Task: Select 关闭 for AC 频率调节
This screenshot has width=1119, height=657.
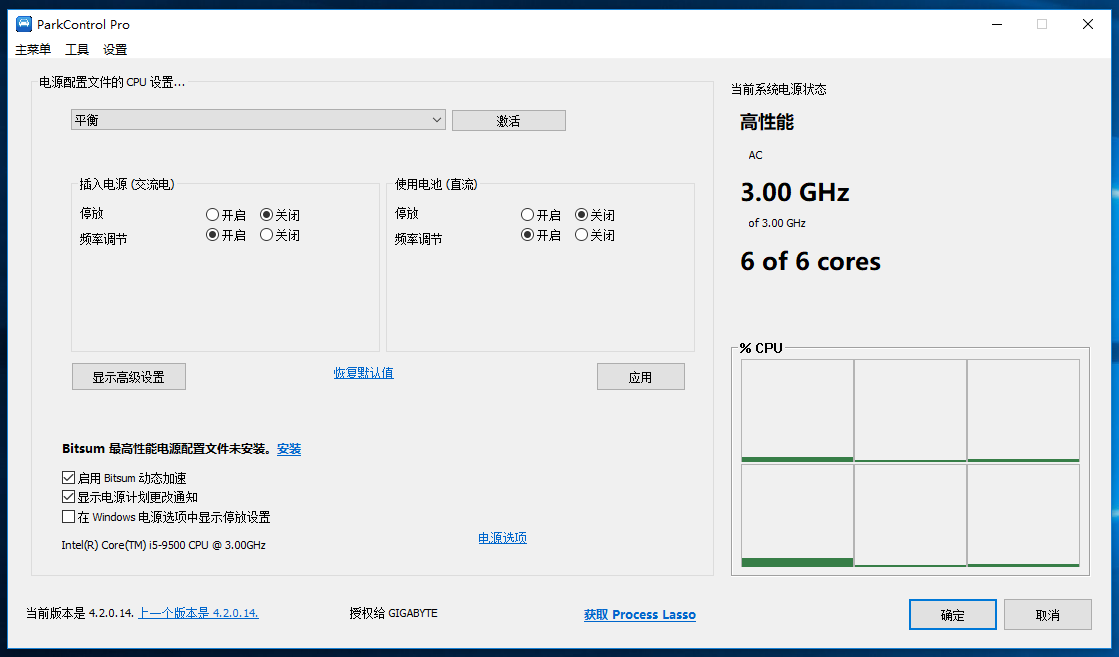Action: click(x=267, y=235)
